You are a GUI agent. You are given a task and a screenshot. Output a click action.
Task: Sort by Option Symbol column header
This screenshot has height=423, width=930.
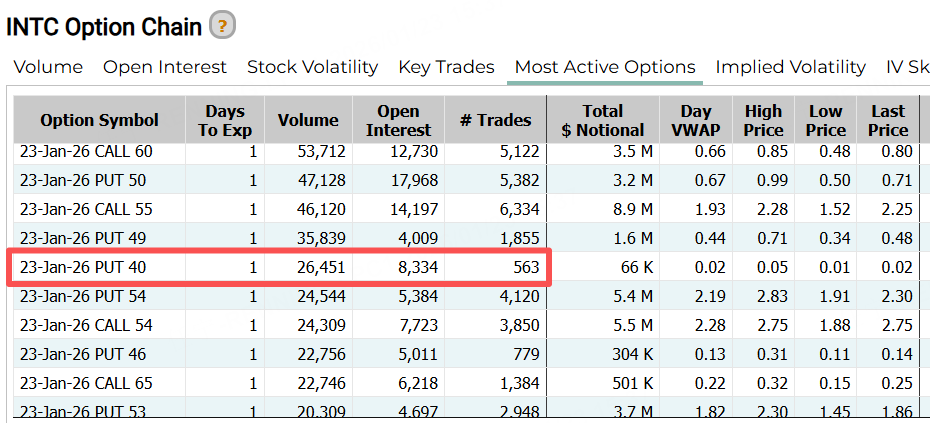click(x=99, y=120)
